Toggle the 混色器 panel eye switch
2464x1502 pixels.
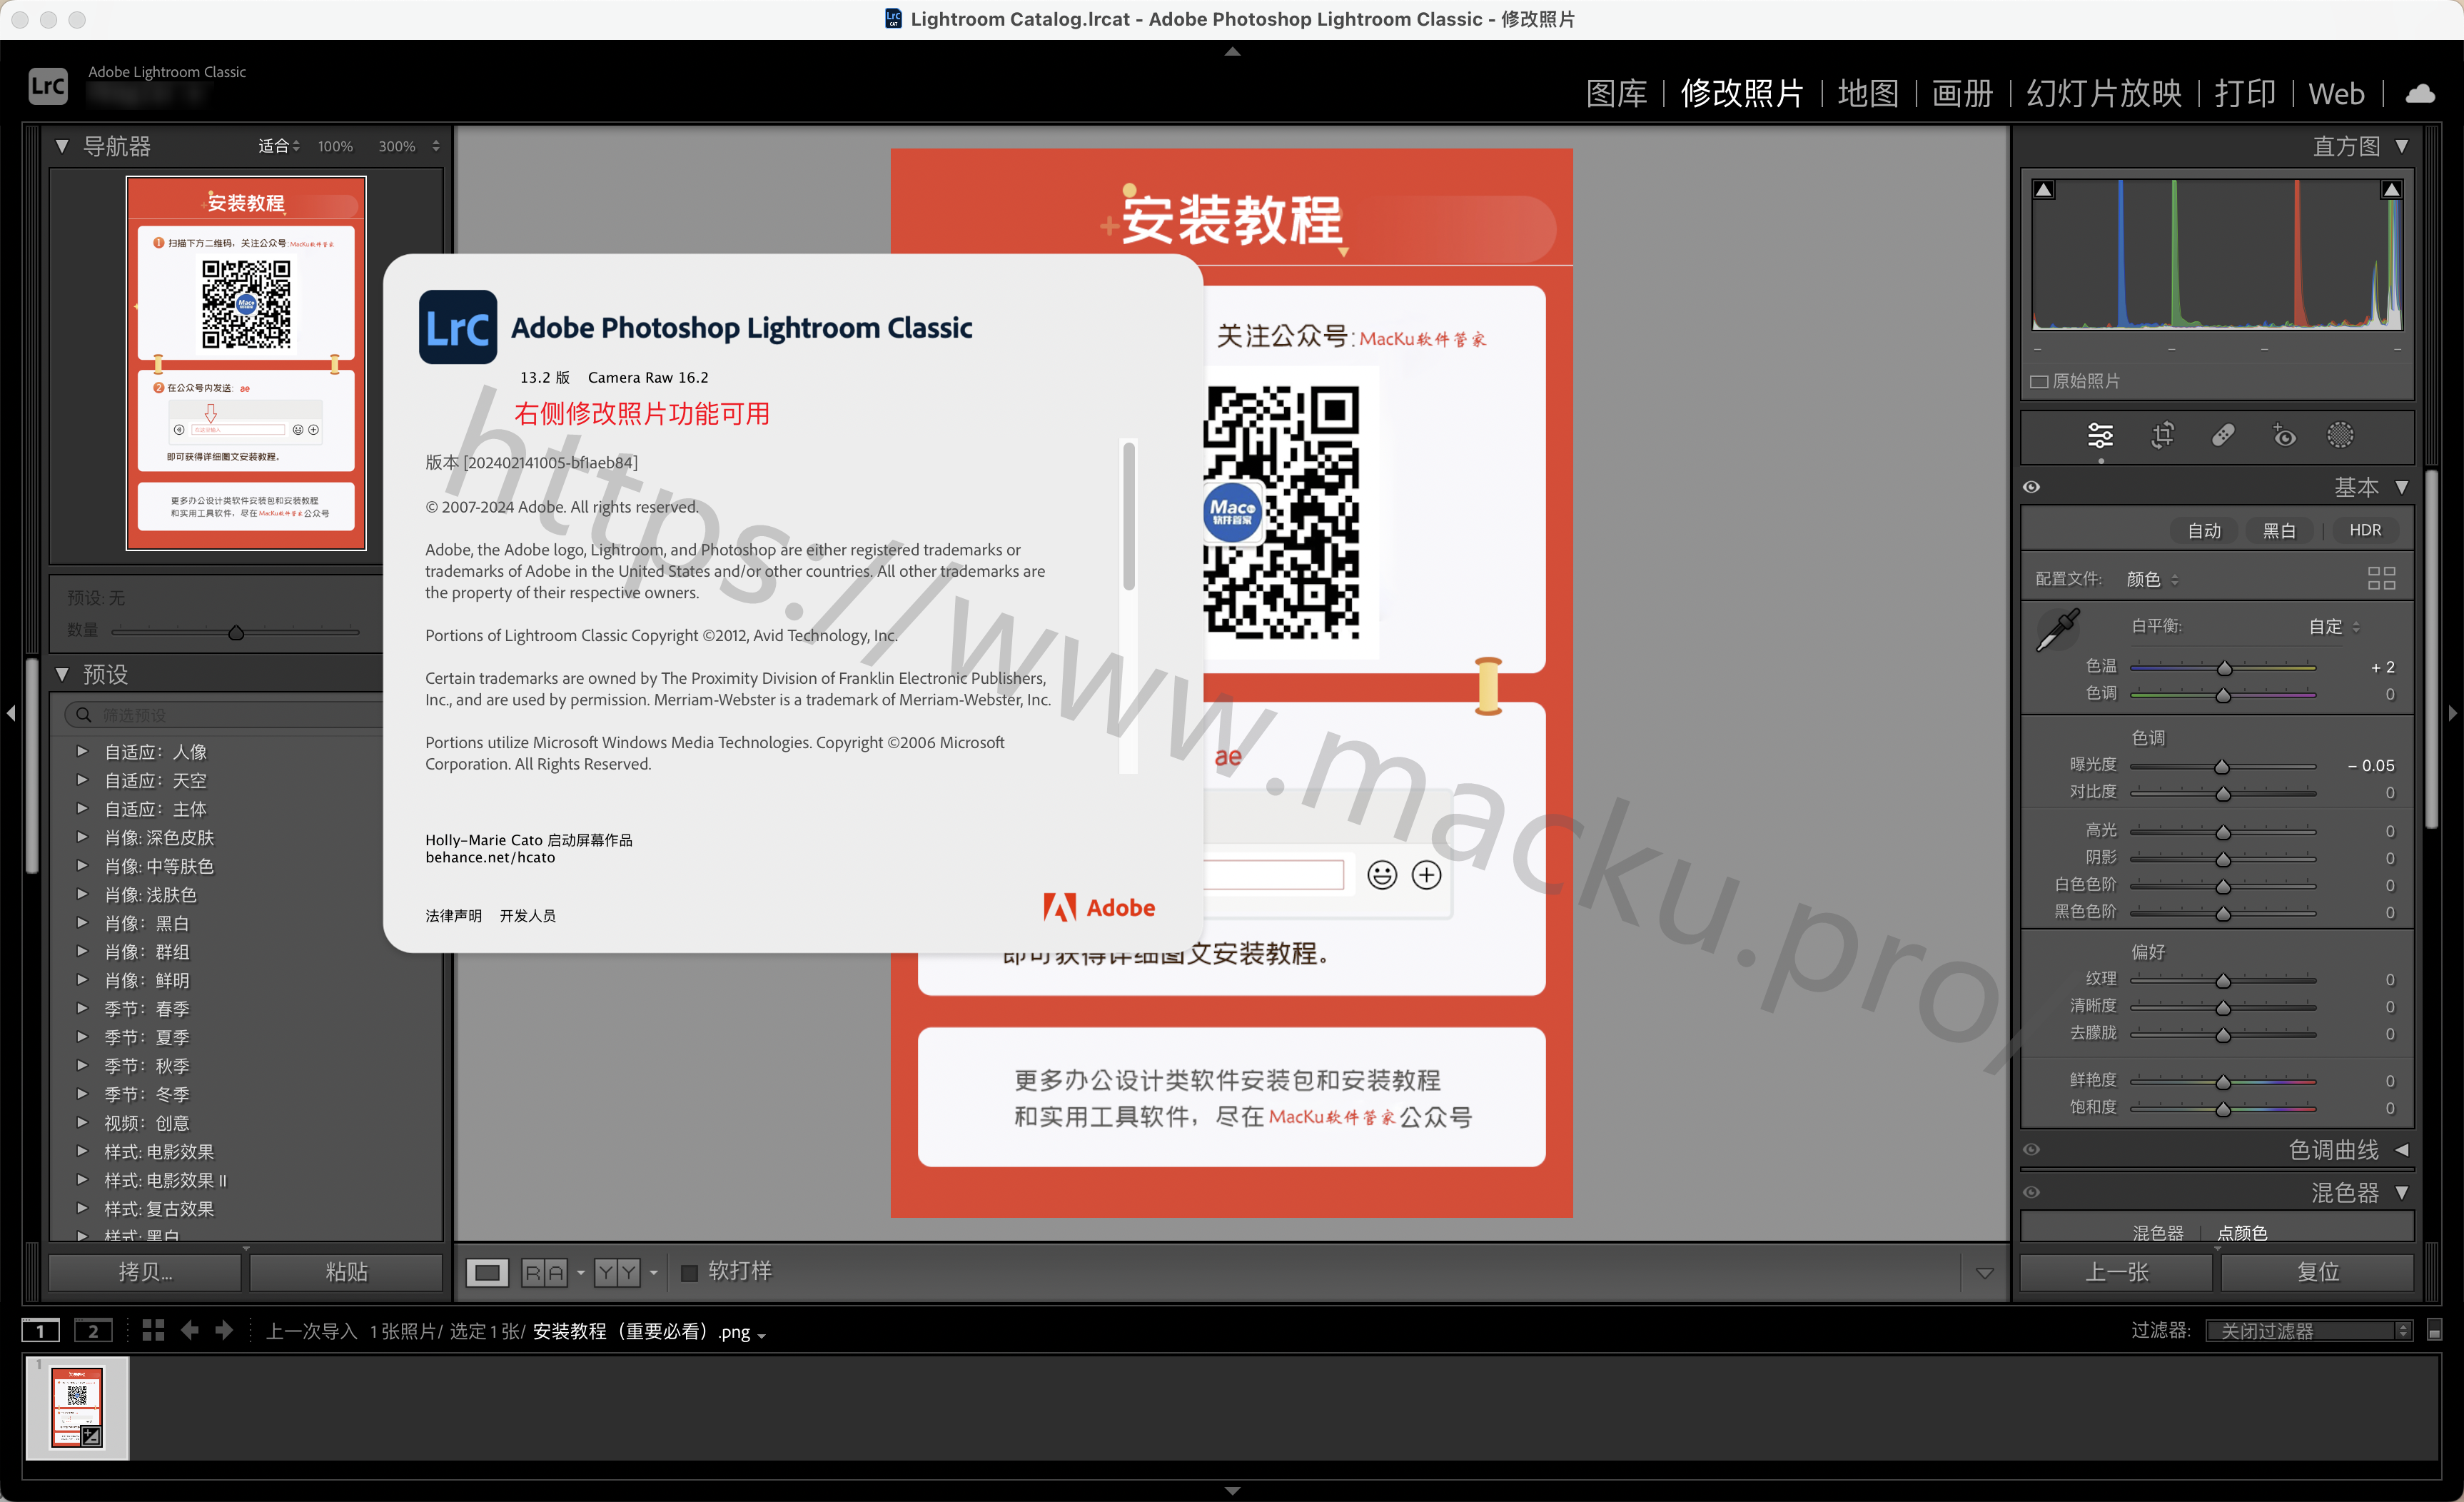[x=2031, y=1192]
